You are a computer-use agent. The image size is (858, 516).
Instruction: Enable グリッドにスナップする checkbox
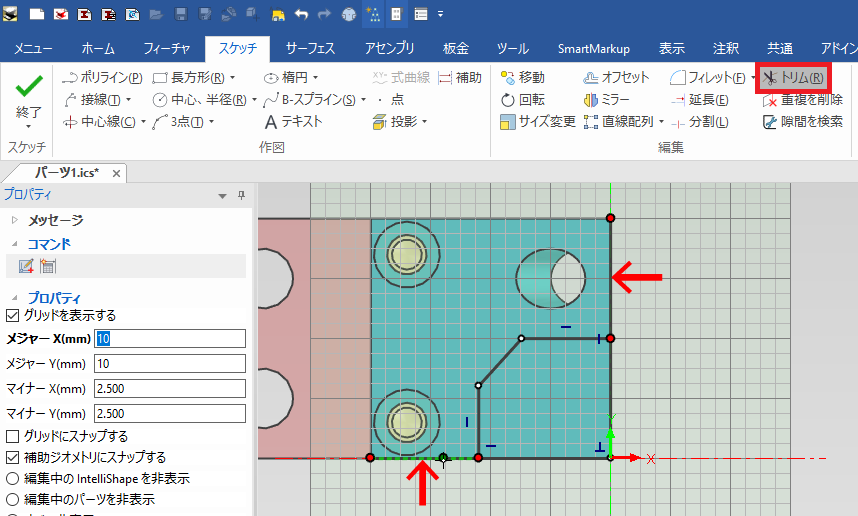pos(13,436)
